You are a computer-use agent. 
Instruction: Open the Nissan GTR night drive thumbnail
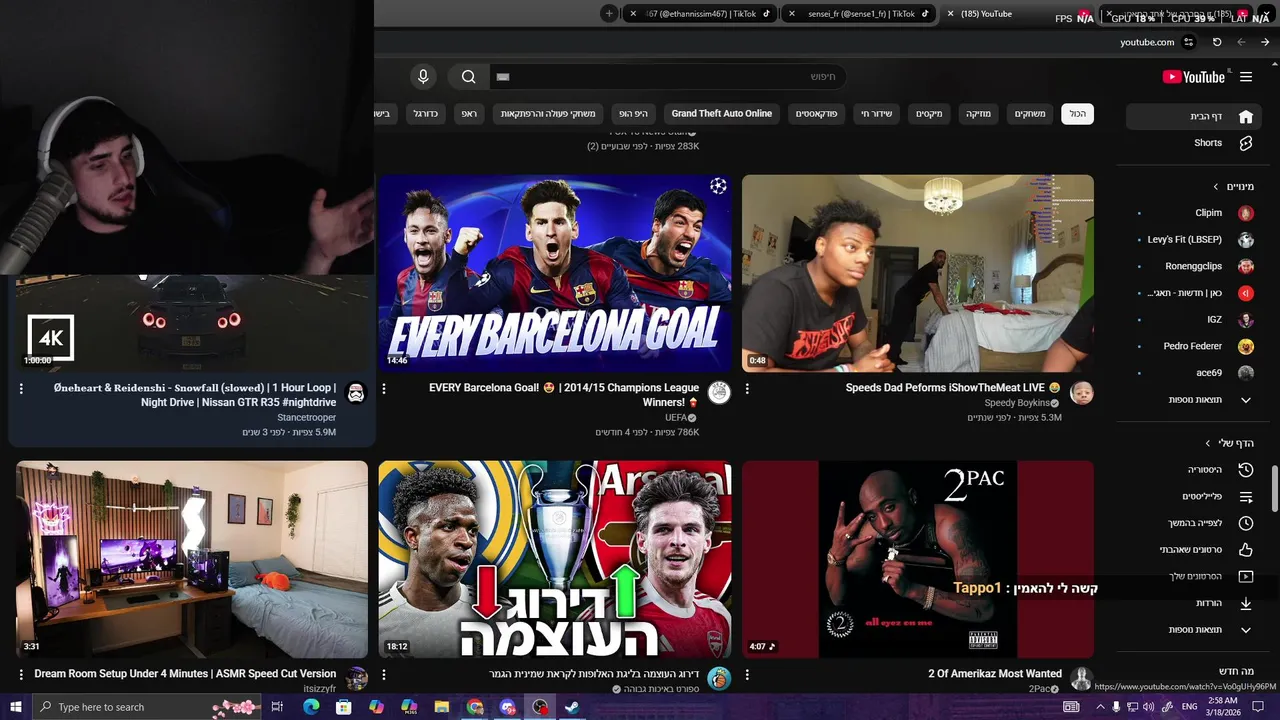(x=192, y=322)
